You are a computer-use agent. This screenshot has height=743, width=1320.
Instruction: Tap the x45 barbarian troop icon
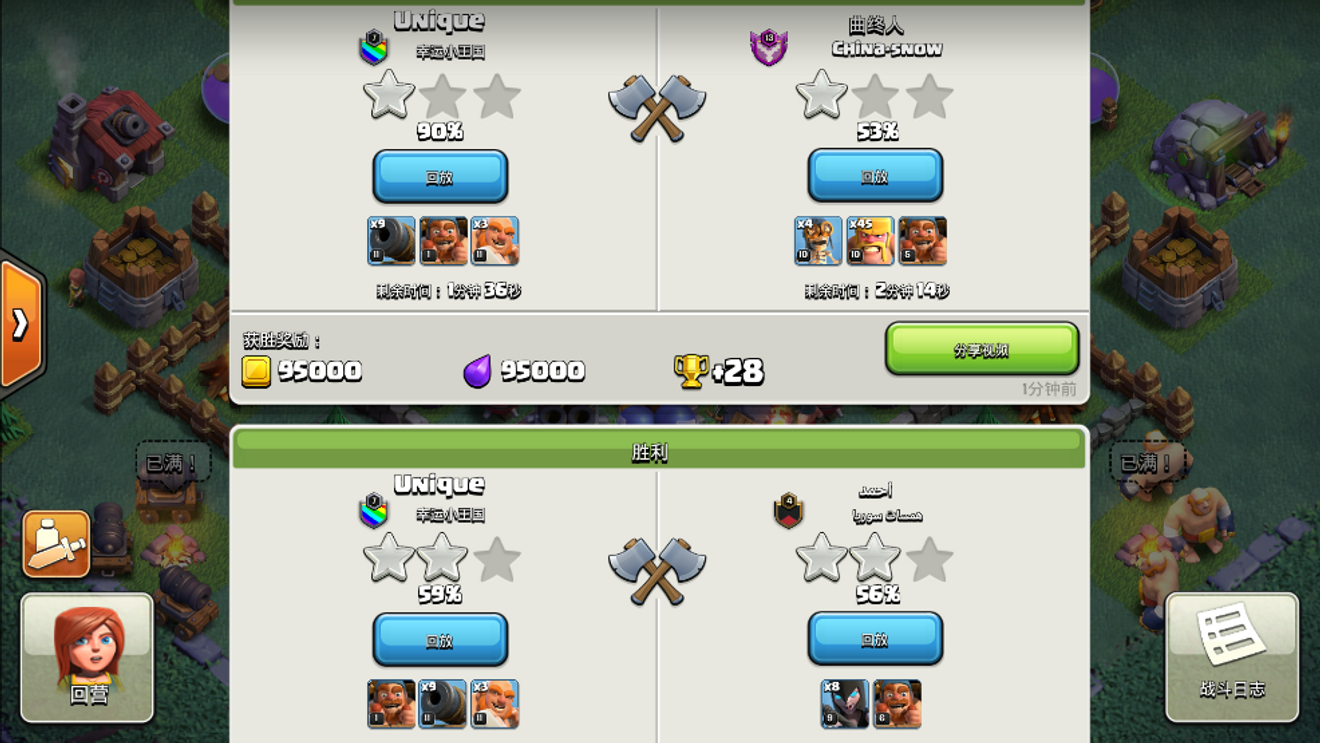coord(870,241)
